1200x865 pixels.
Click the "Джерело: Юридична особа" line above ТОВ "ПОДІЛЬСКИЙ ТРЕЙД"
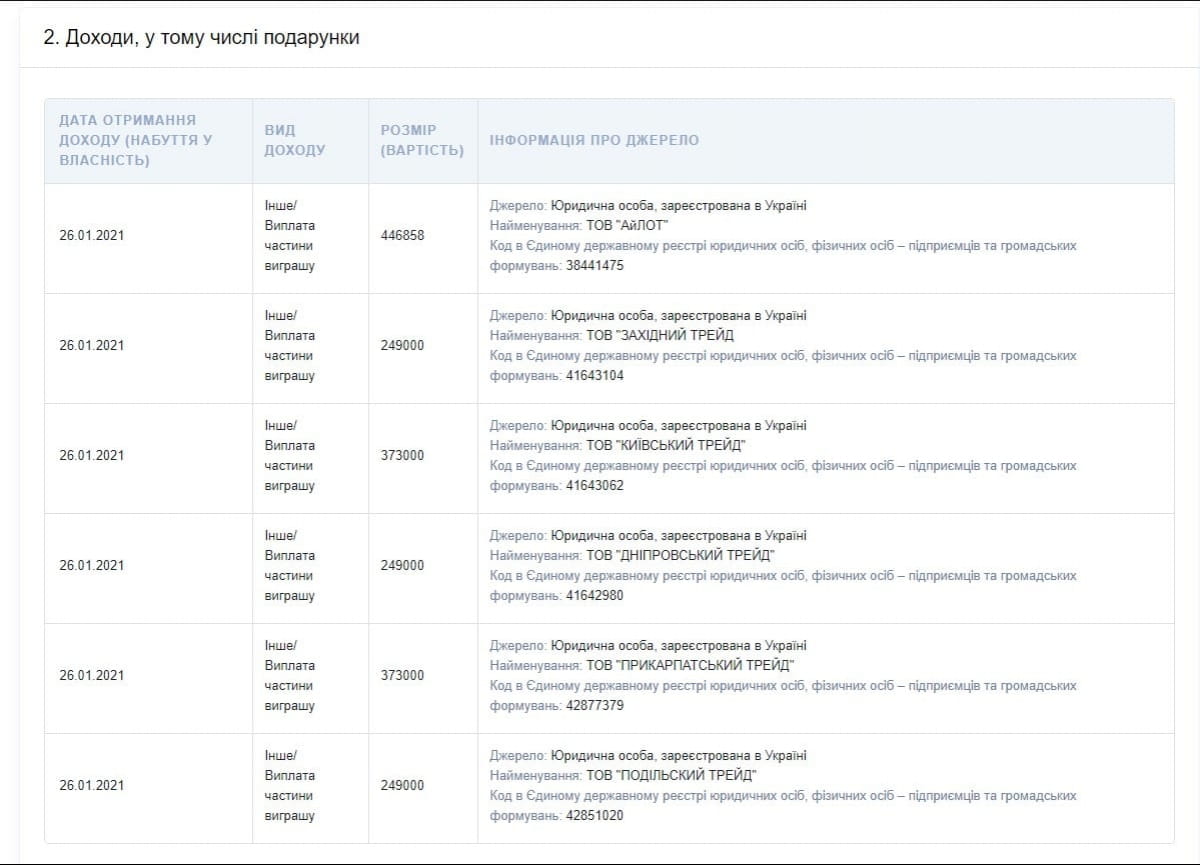(x=648, y=755)
